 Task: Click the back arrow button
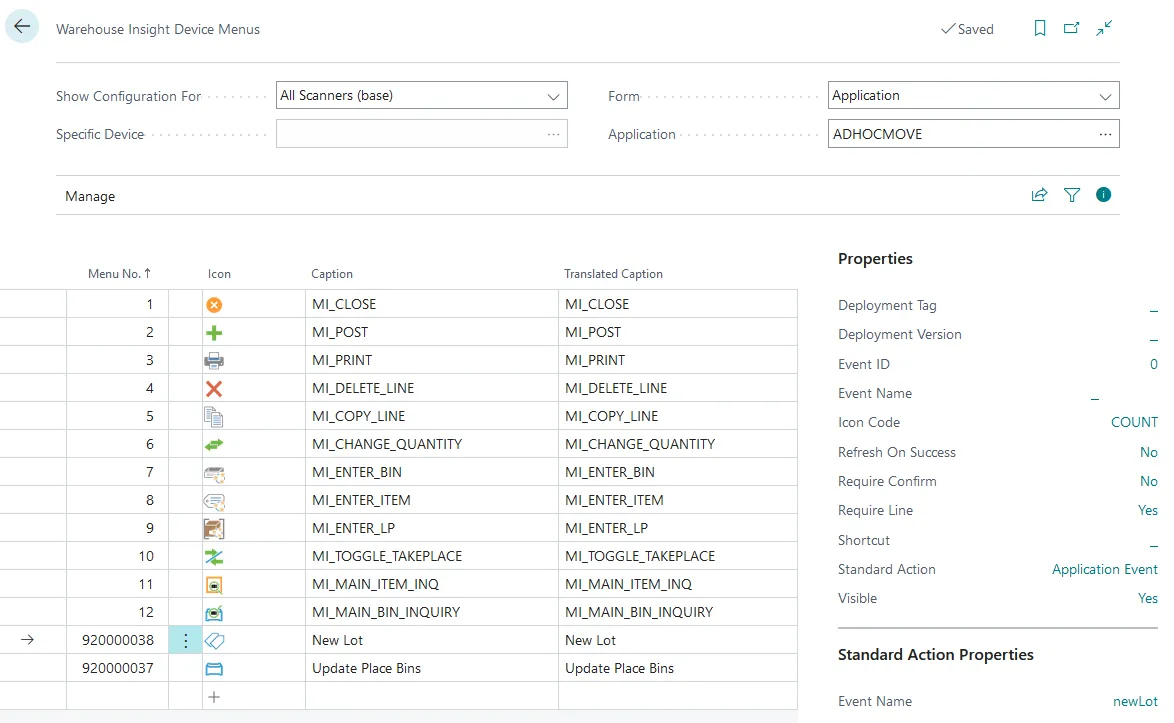click(22, 28)
